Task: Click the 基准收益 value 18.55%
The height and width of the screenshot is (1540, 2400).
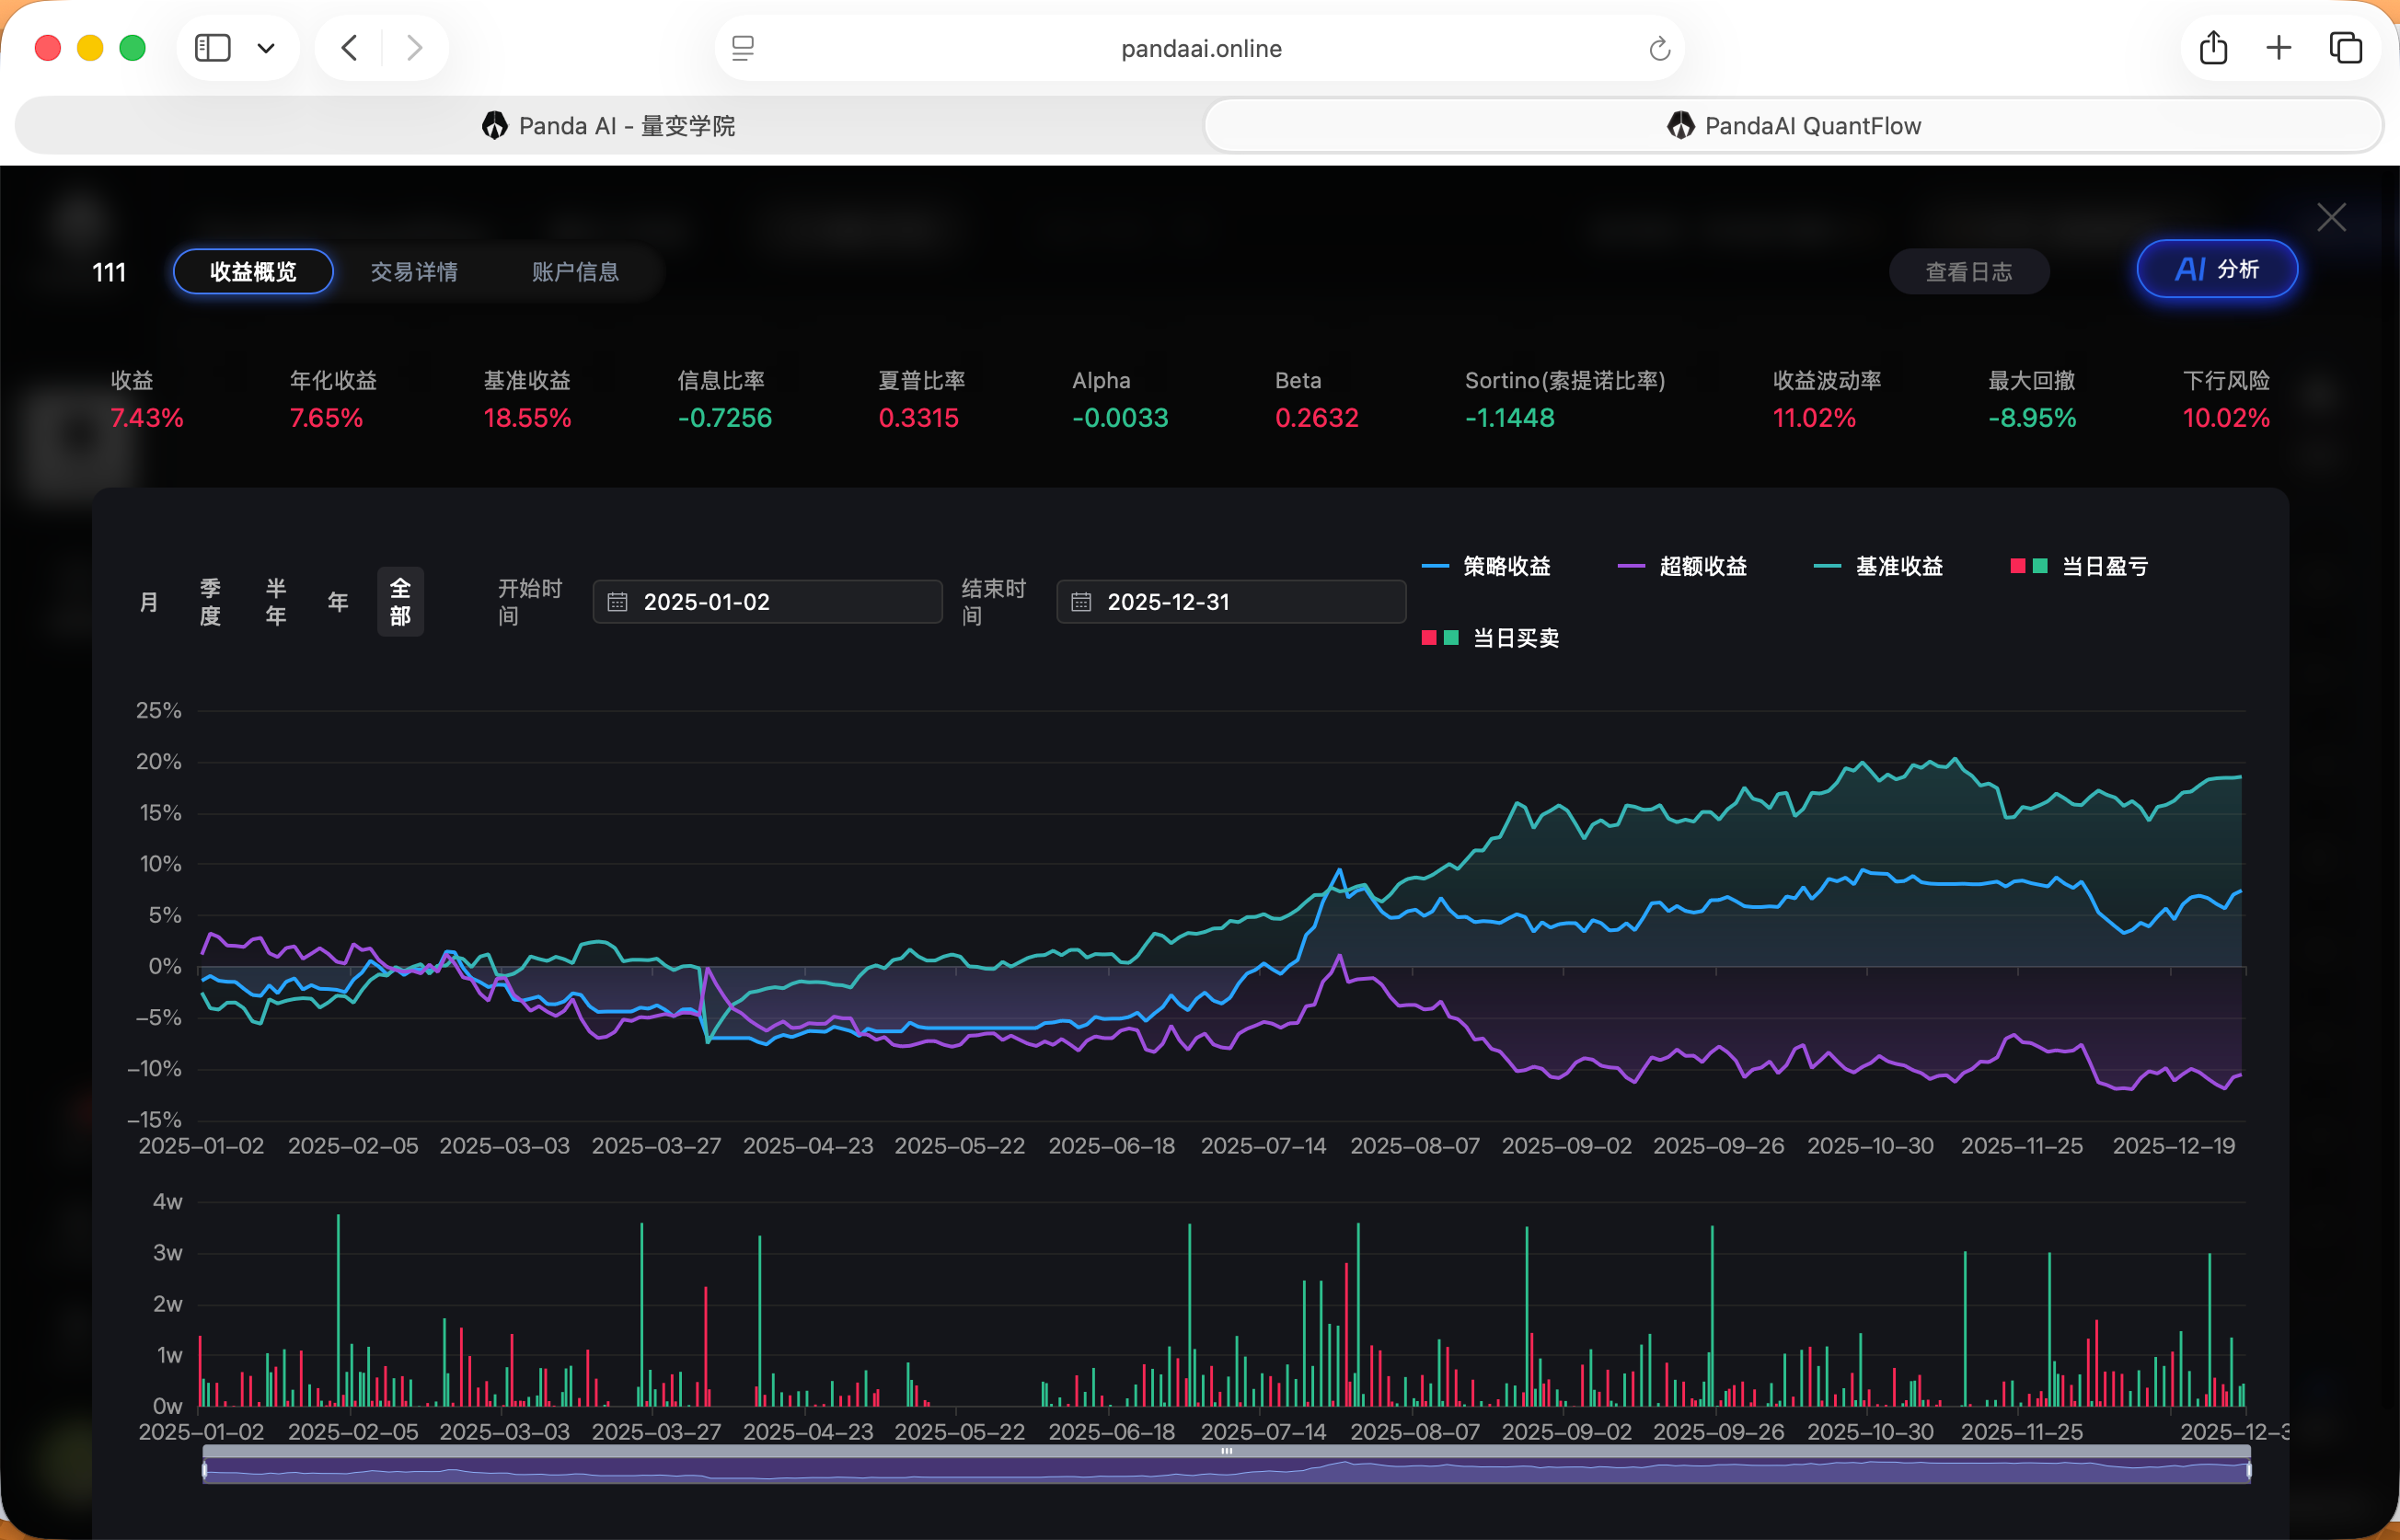Action: tap(527, 418)
